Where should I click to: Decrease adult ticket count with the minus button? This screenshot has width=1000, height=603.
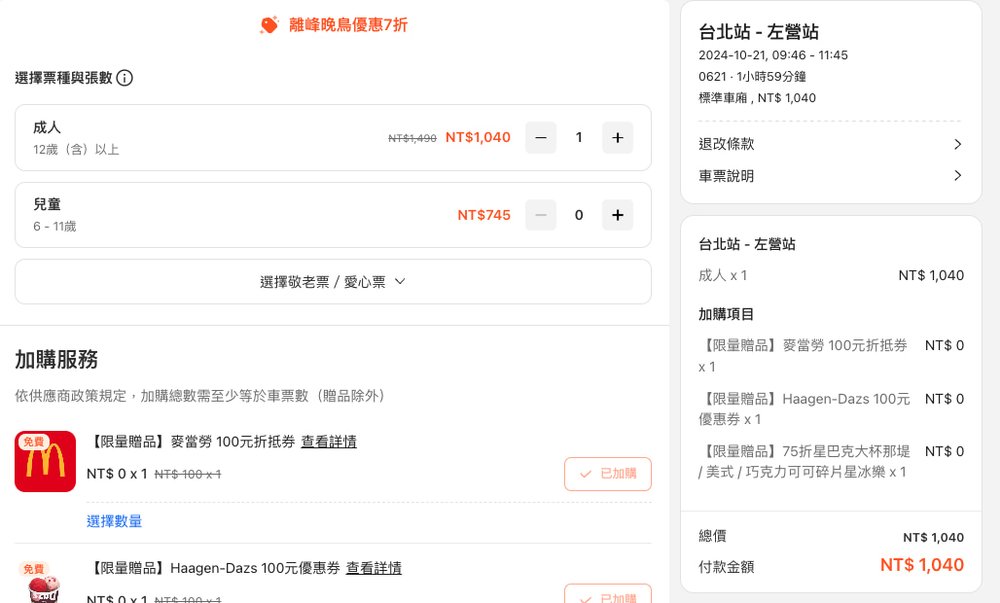(541, 137)
